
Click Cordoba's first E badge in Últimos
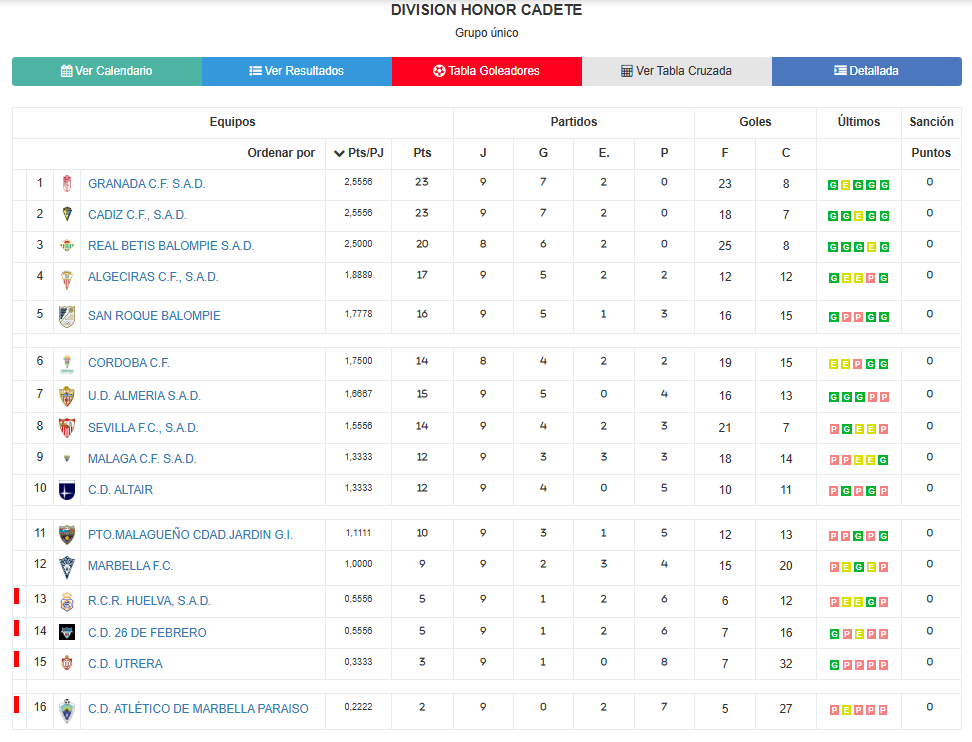pos(833,364)
